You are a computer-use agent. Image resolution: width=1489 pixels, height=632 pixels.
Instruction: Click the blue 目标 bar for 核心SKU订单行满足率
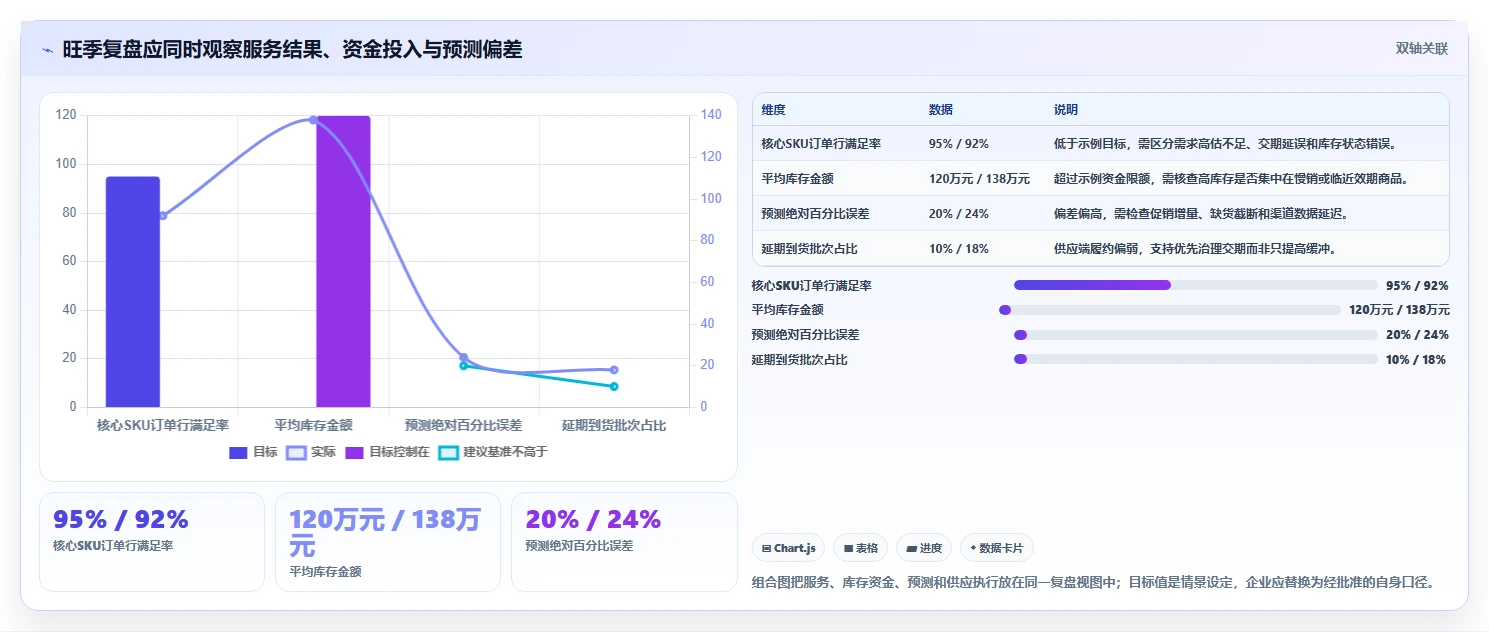click(x=133, y=292)
